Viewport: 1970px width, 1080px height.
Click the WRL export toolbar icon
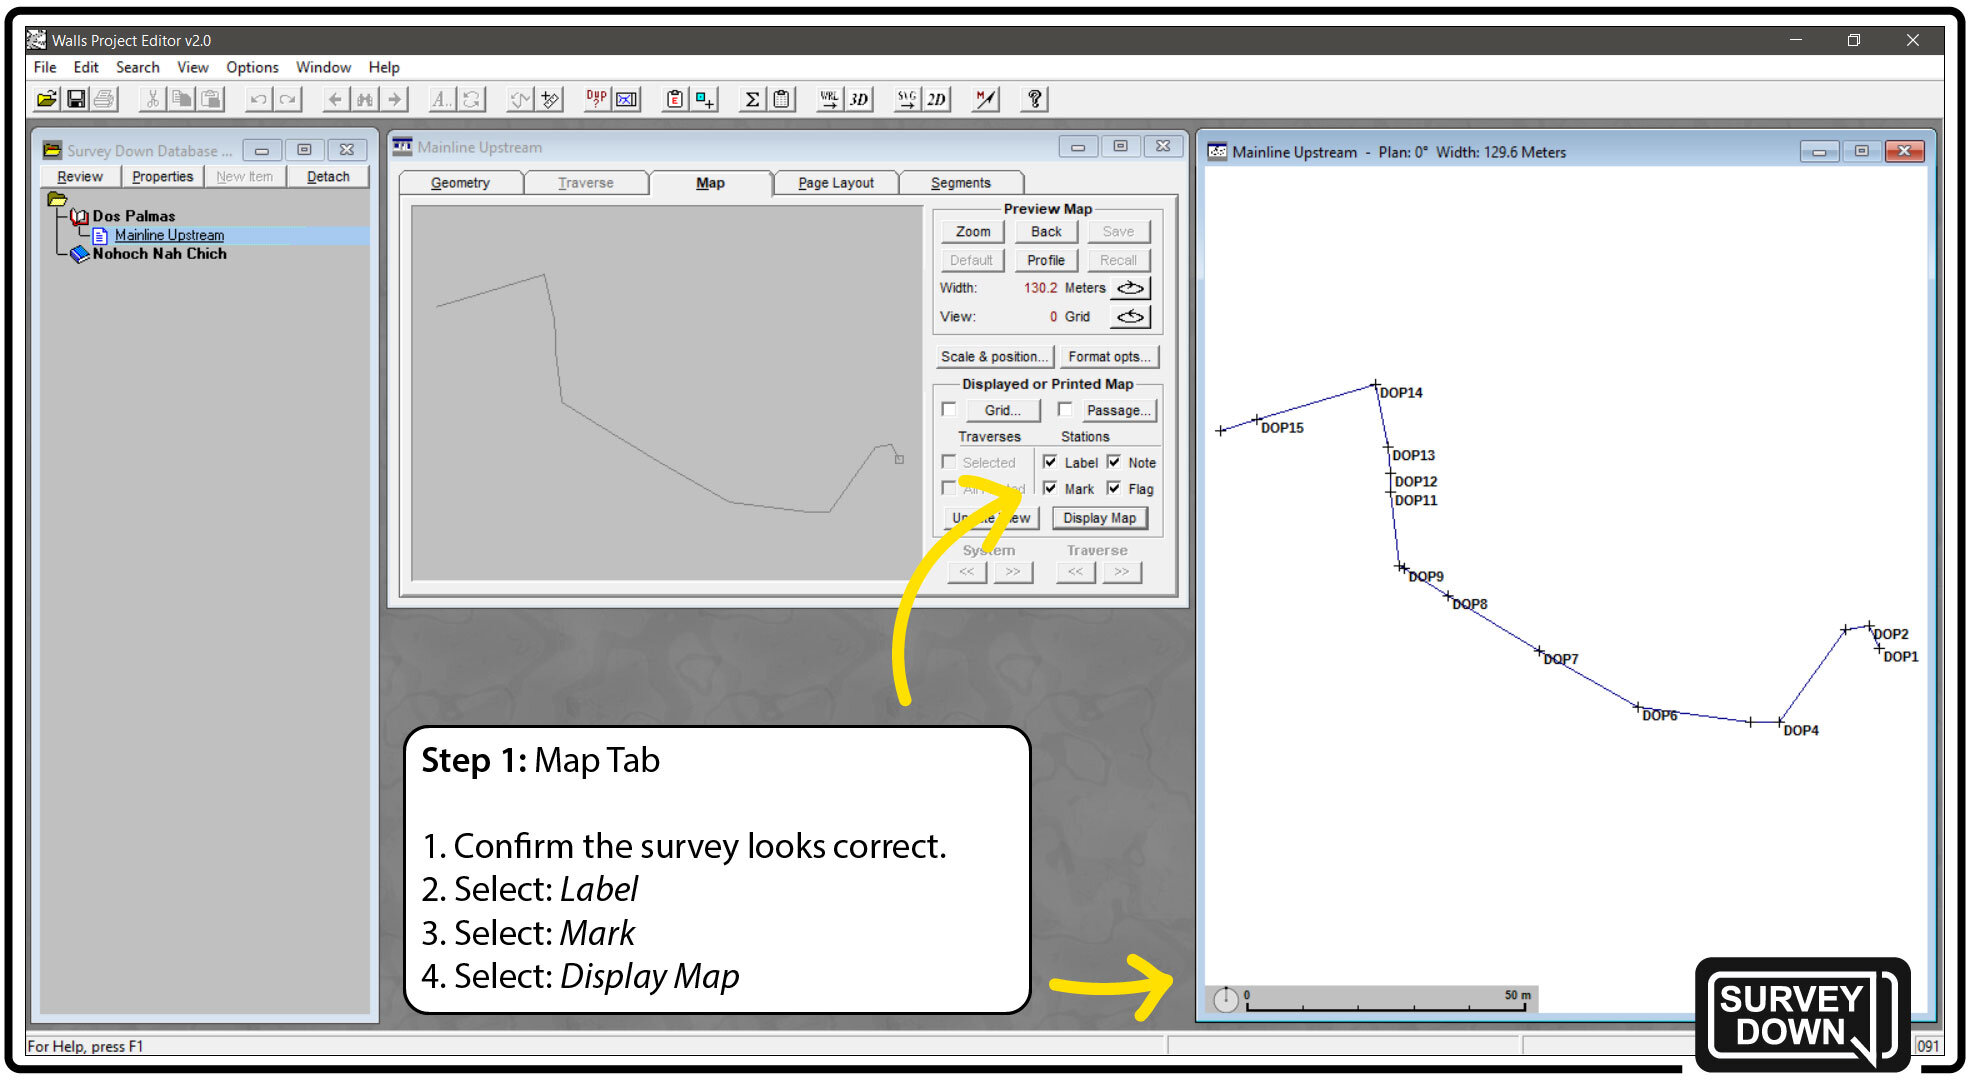[x=829, y=99]
